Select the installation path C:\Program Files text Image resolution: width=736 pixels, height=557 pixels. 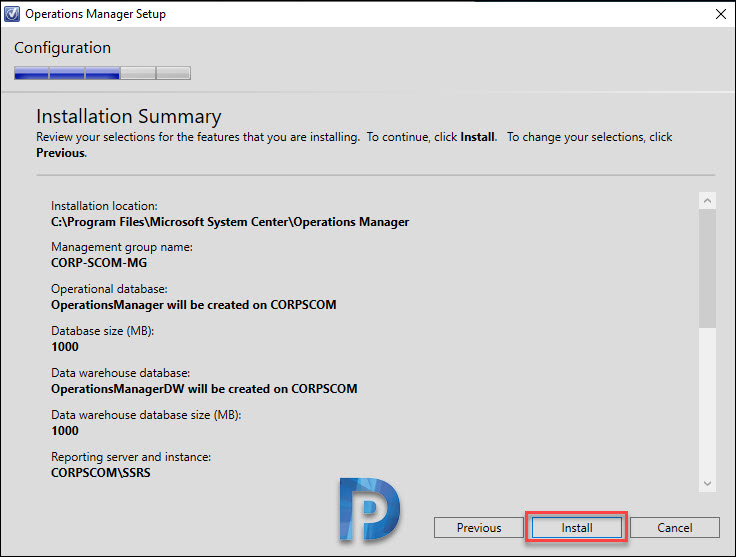tap(230, 221)
